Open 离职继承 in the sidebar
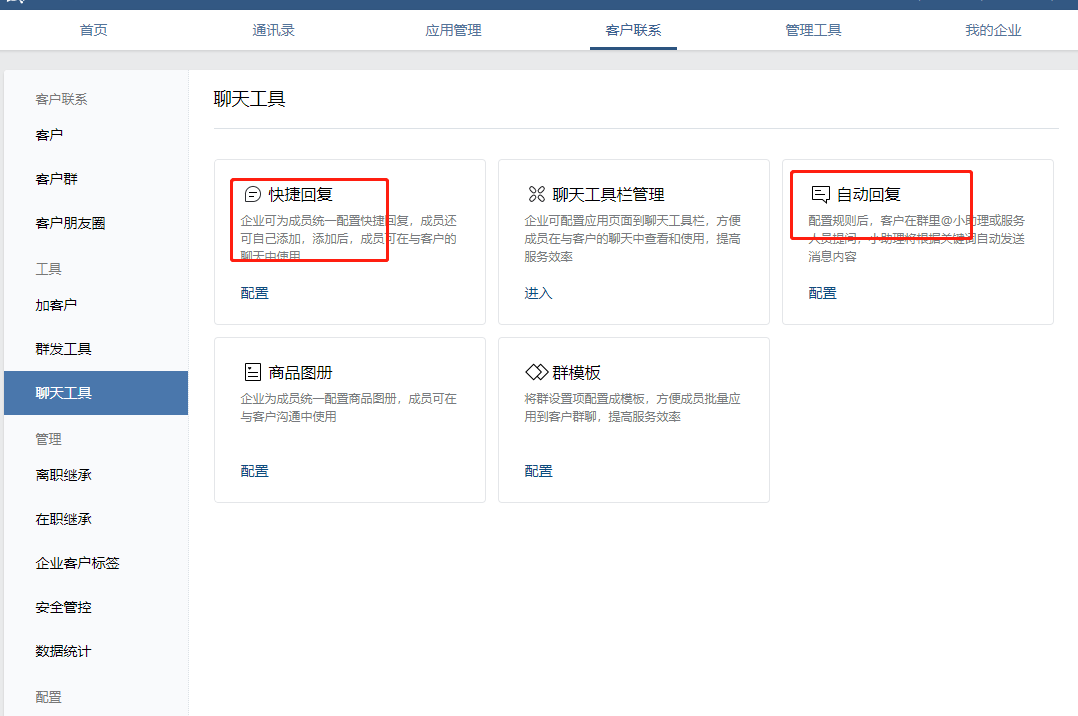 click(x=64, y=475)
